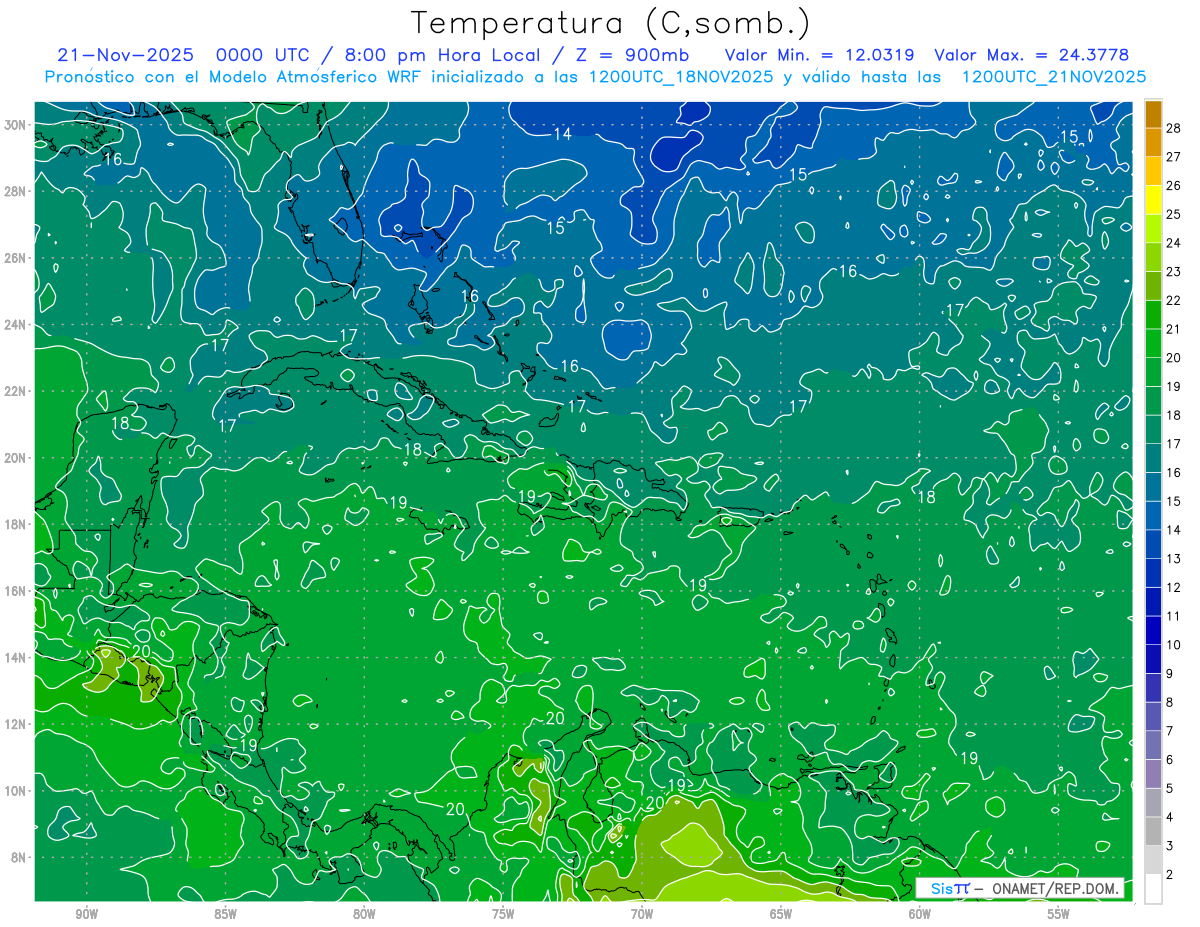Click the '70W' longitude axis label

[x=642, y=914]
